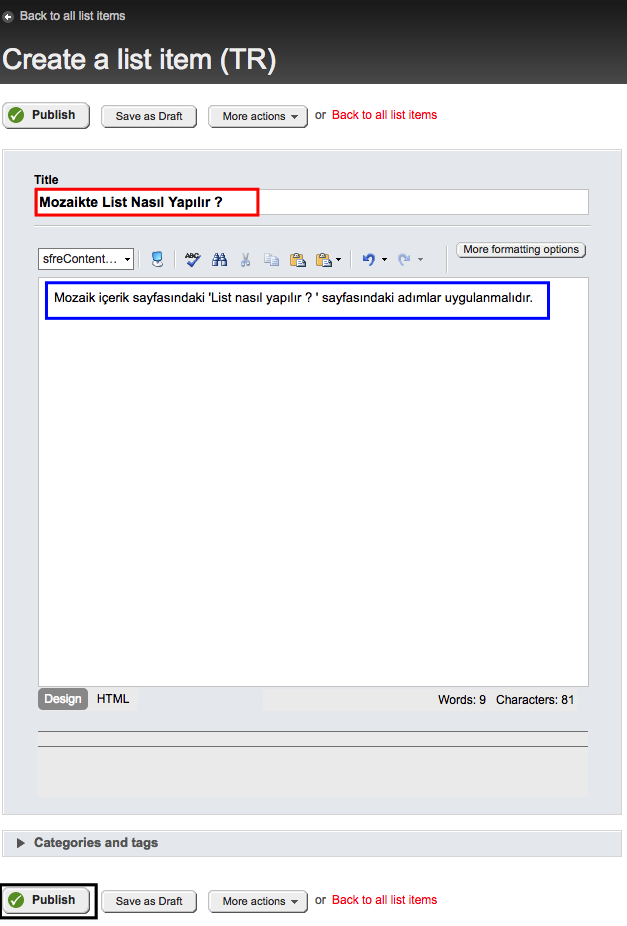Screen dimensions: 627x926
Task: Click the header 'Back to all list items' arrow link
Action: [64, 16]
